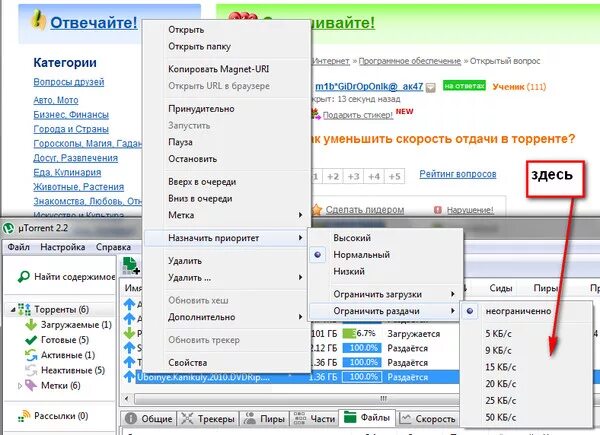Viewport: 600px width, 435px height.
Task: Choose Копировать Magnet-URI from context menu
Action: [218, 69]
